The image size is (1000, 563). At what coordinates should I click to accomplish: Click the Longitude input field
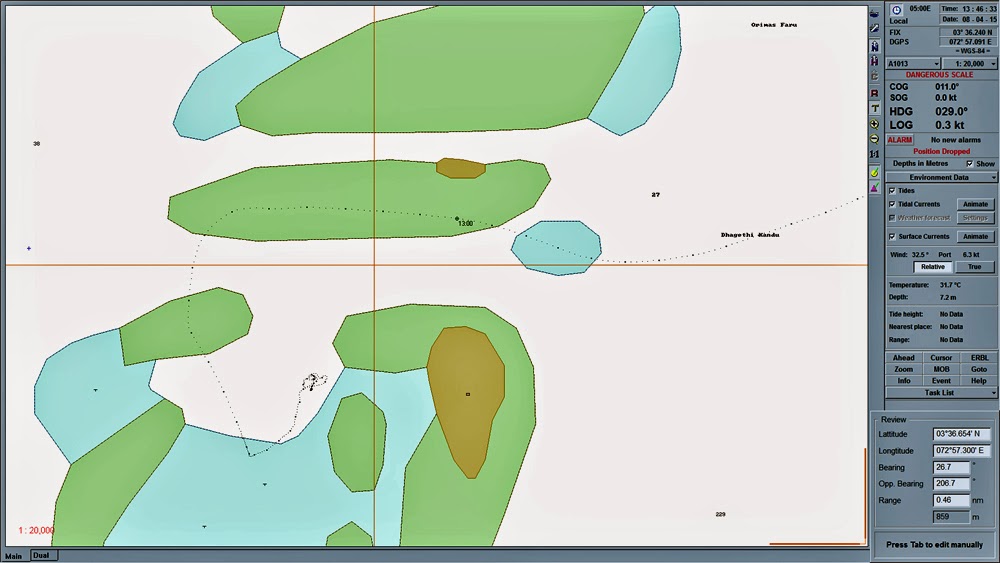pos(962,451)
